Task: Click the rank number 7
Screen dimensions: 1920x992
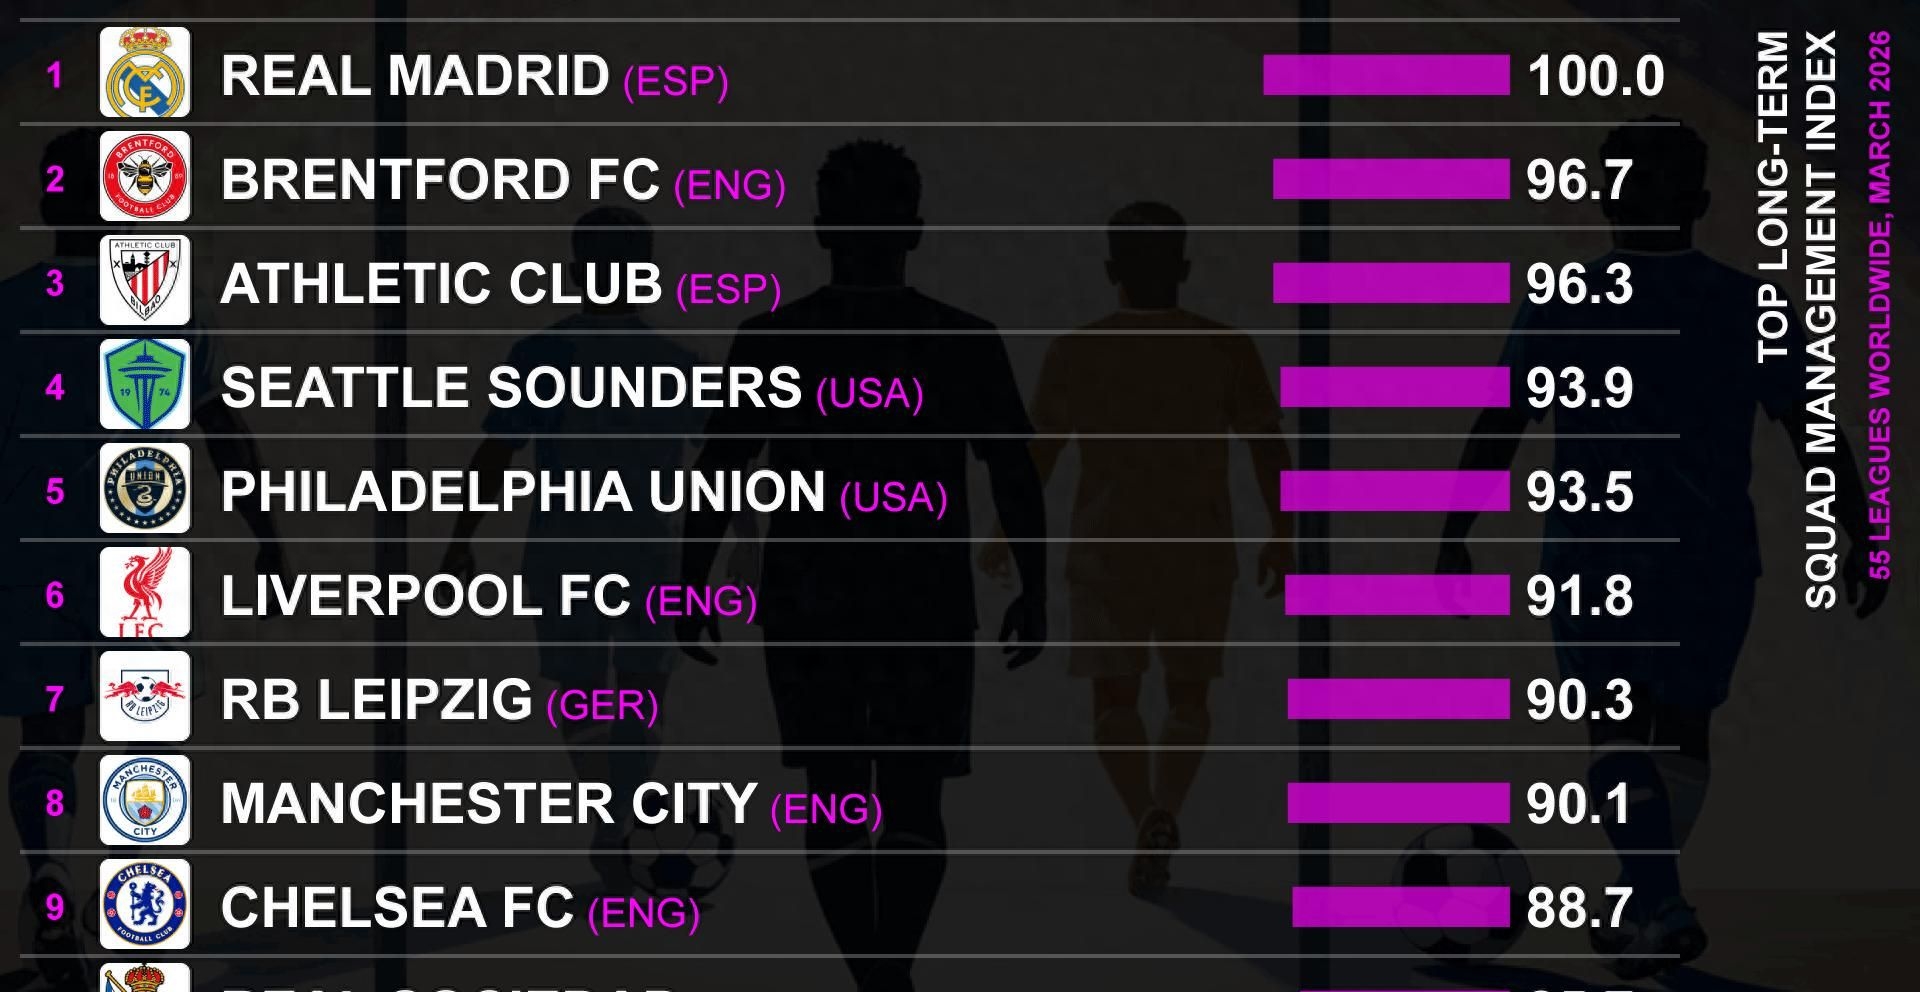Action: click(x=55, y=699)
